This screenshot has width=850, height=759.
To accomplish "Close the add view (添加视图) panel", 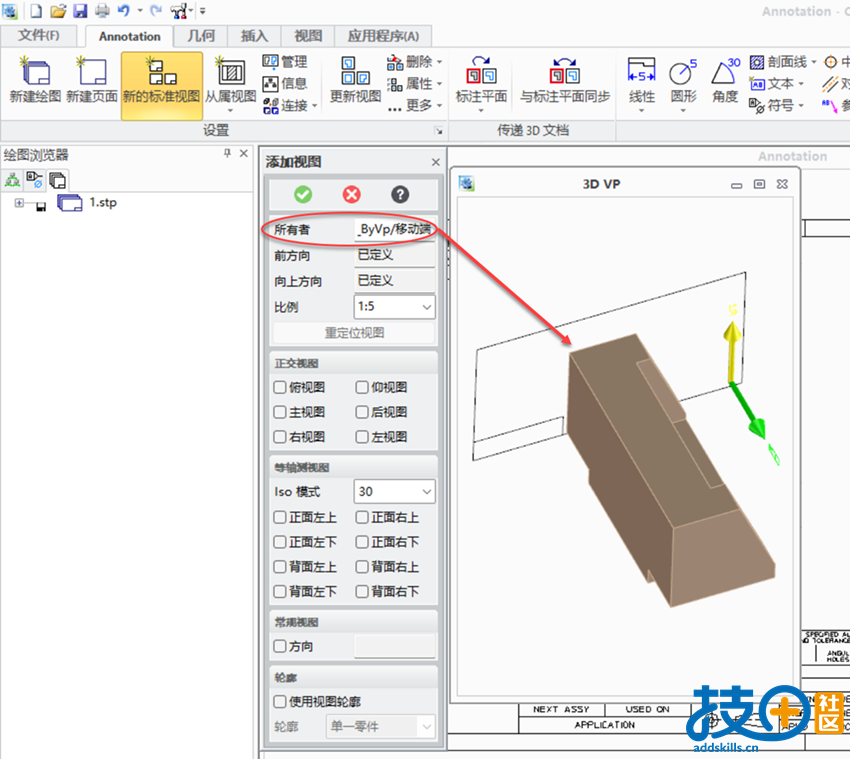I will point(436,162).
